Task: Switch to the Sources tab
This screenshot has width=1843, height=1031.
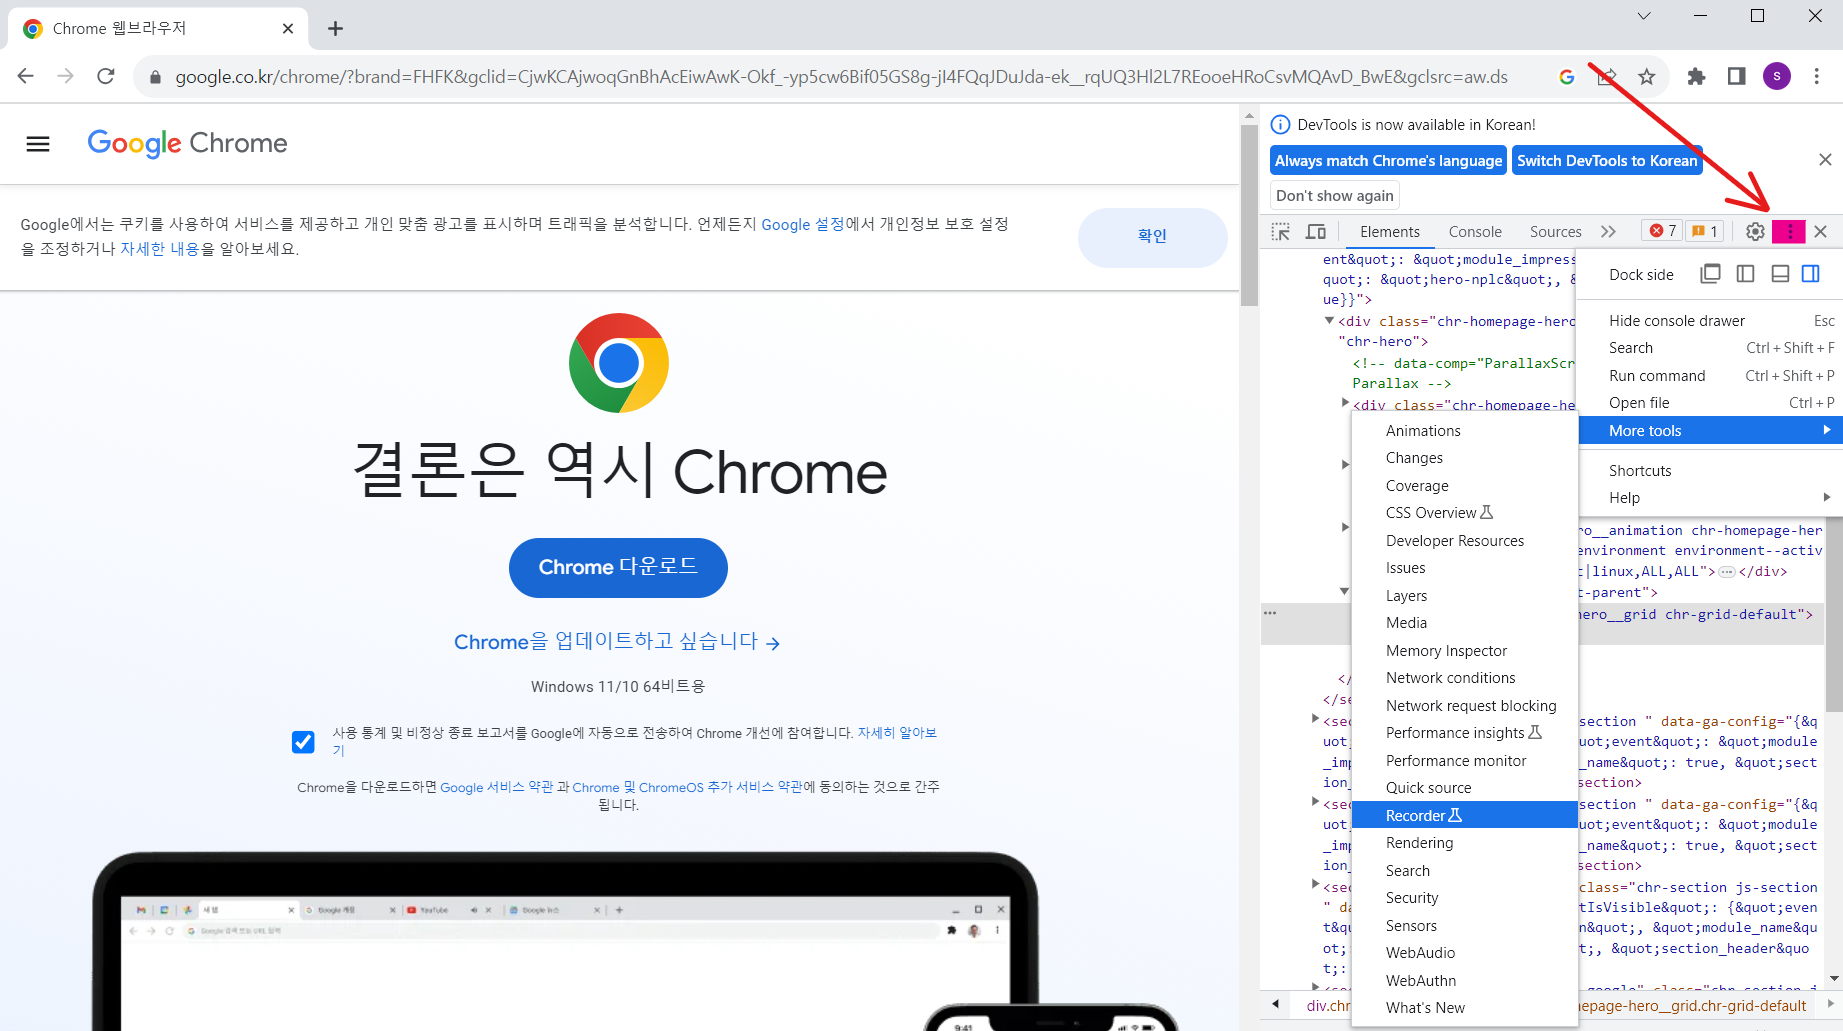Action: click(x=1555, y=231)
